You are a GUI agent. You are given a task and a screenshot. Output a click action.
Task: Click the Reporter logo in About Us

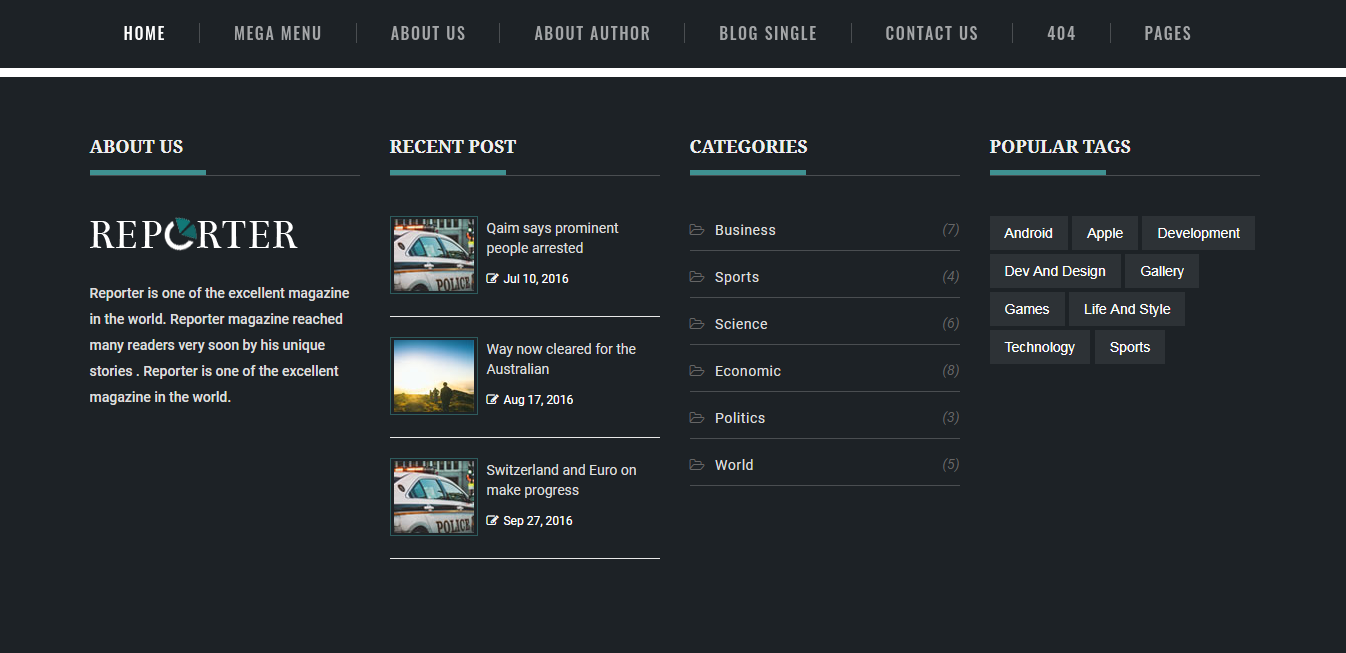[194, 234]
